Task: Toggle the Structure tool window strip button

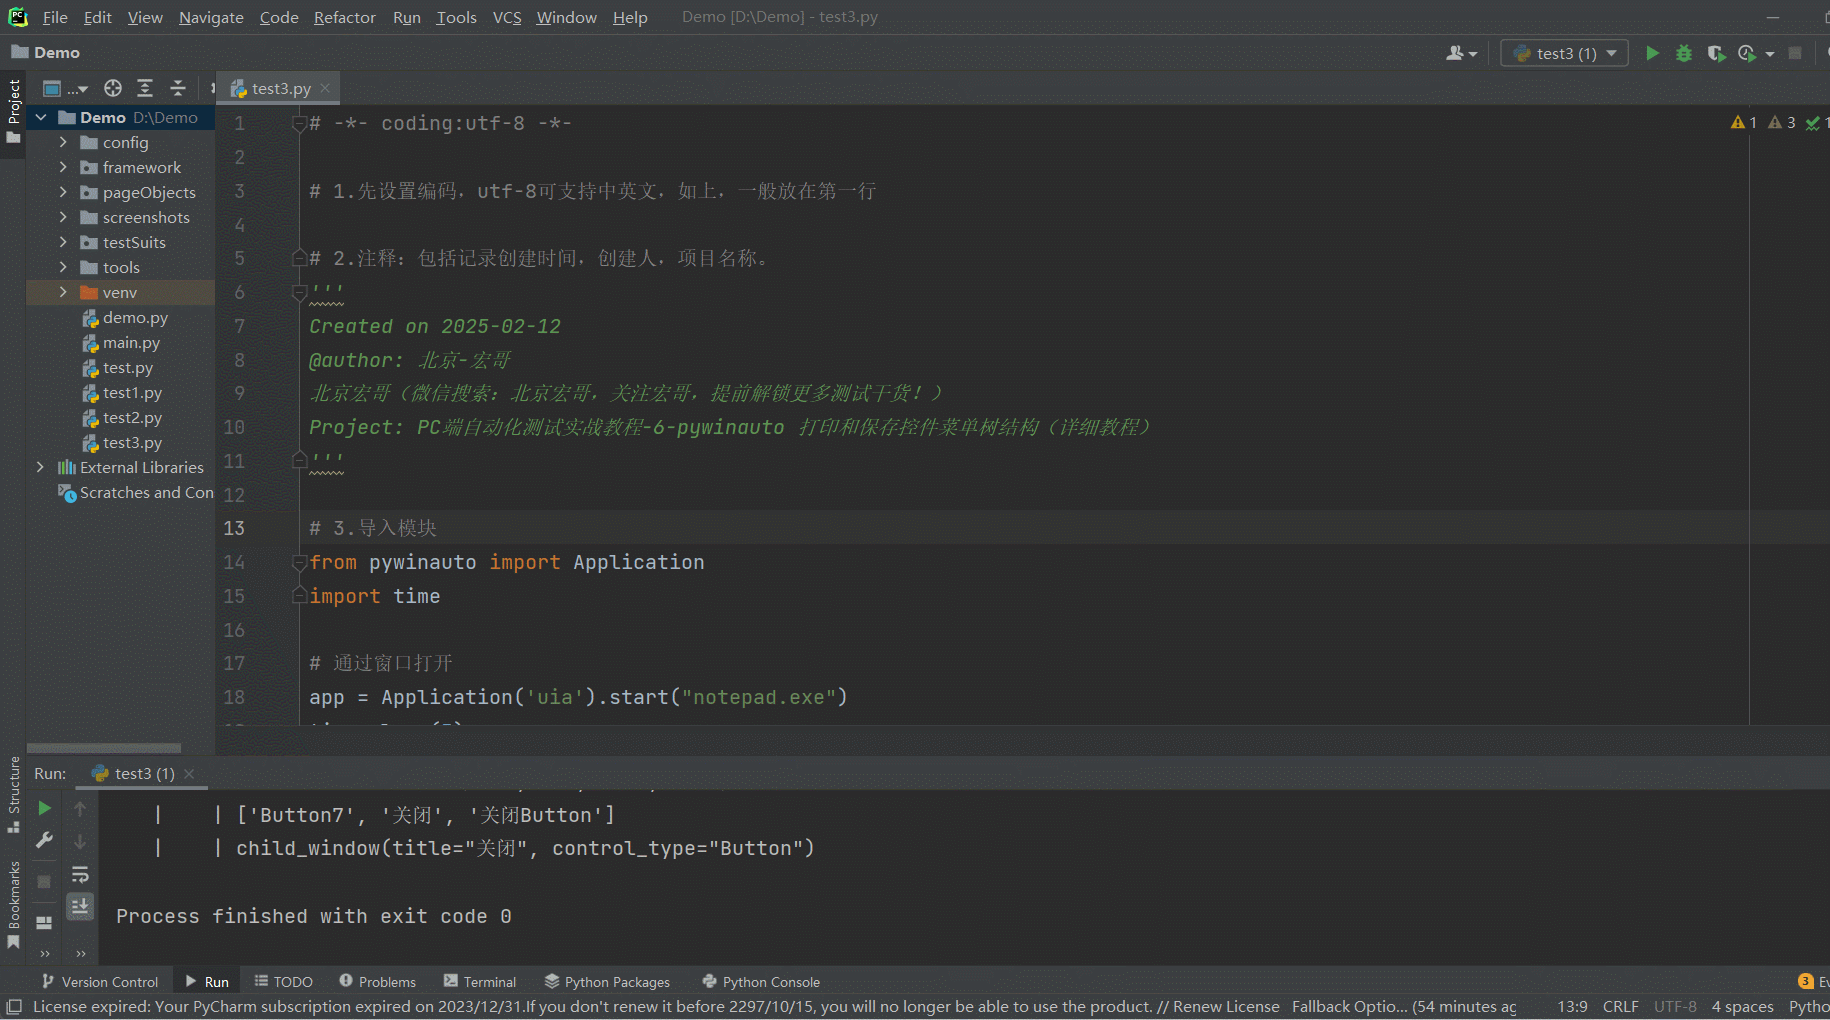Action: [x=13, y=795]
